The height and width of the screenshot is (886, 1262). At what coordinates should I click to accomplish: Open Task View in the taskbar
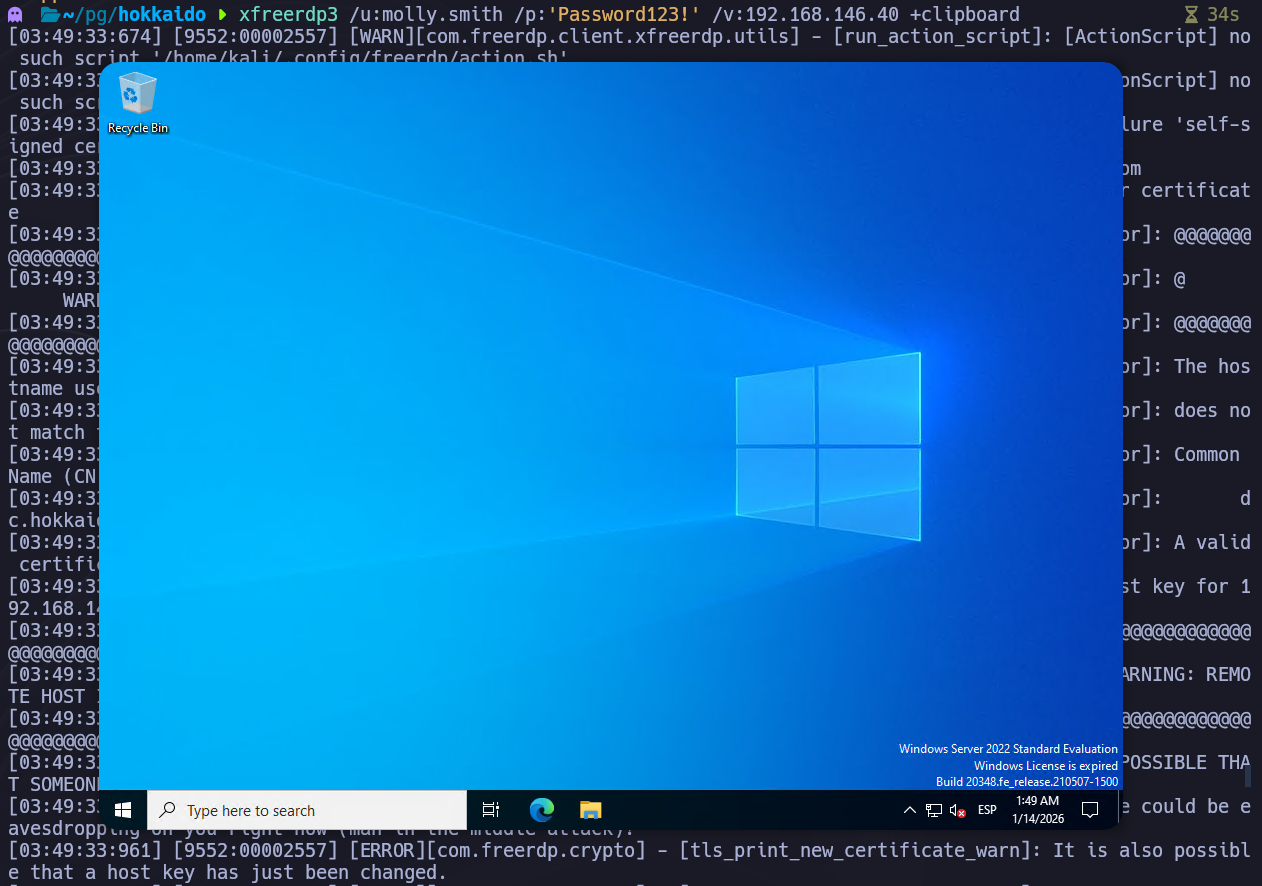point(490,810)
